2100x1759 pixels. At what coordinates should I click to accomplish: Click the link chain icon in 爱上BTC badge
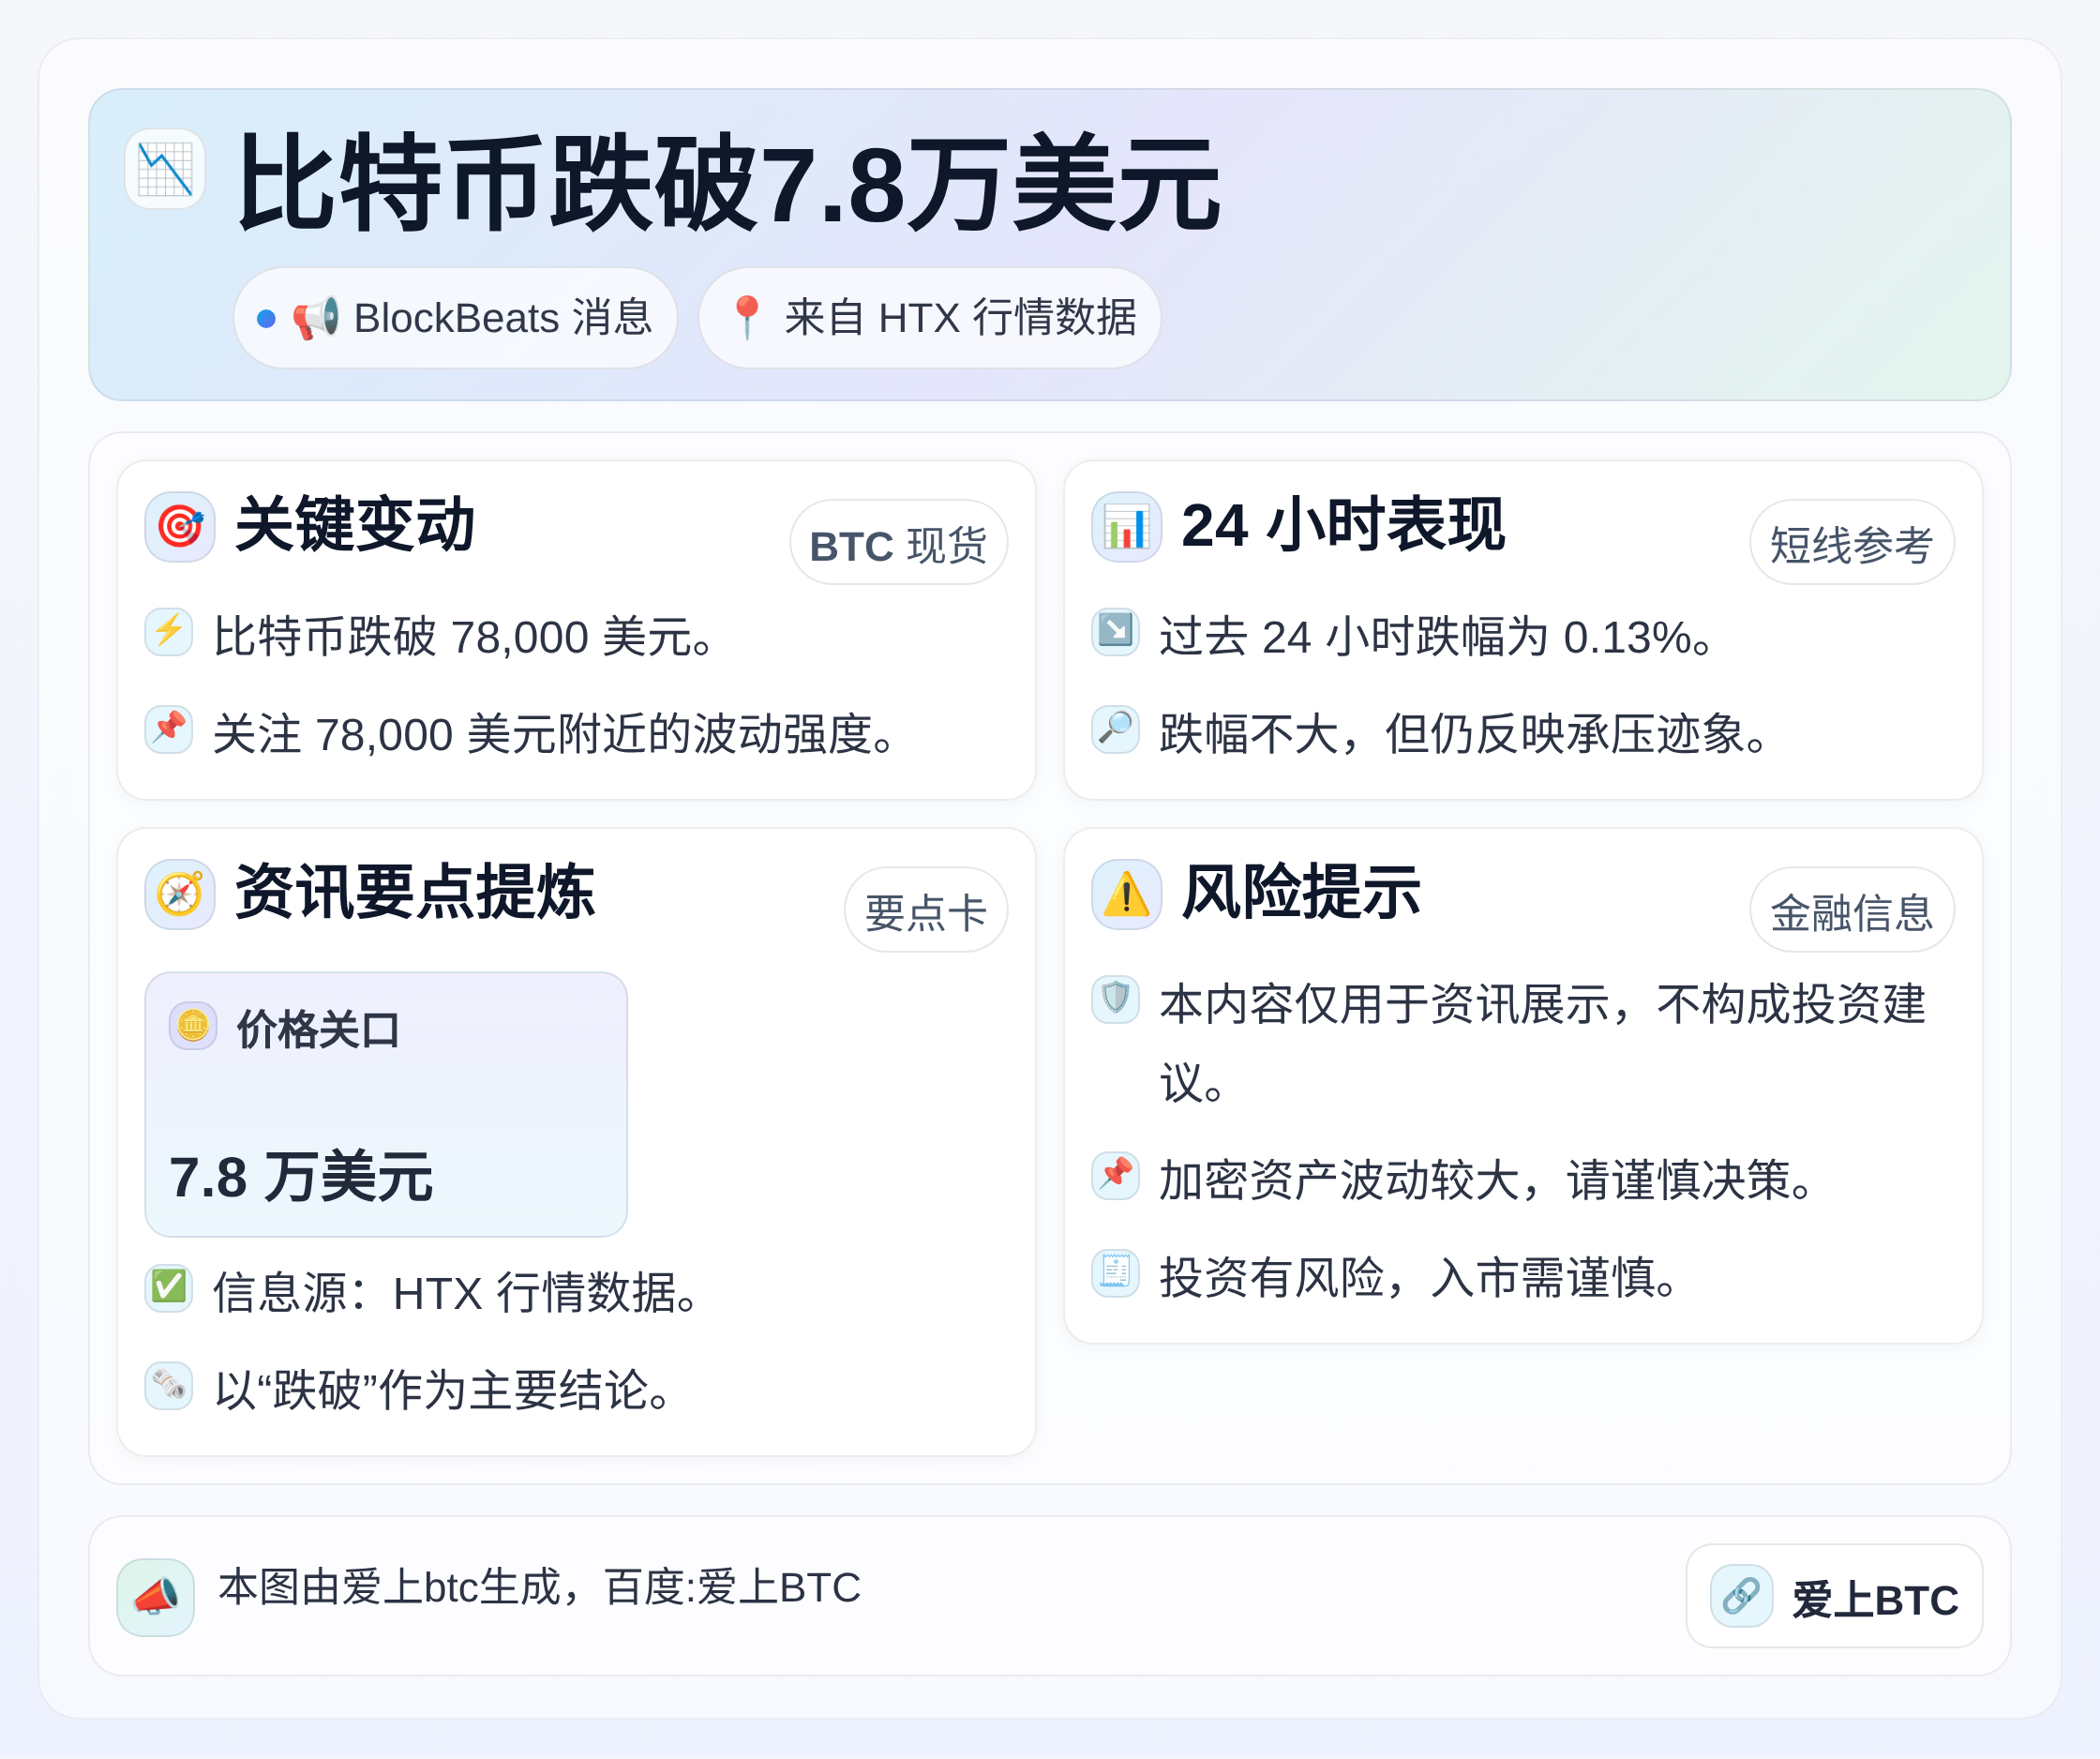(x=1741, y=1596)
